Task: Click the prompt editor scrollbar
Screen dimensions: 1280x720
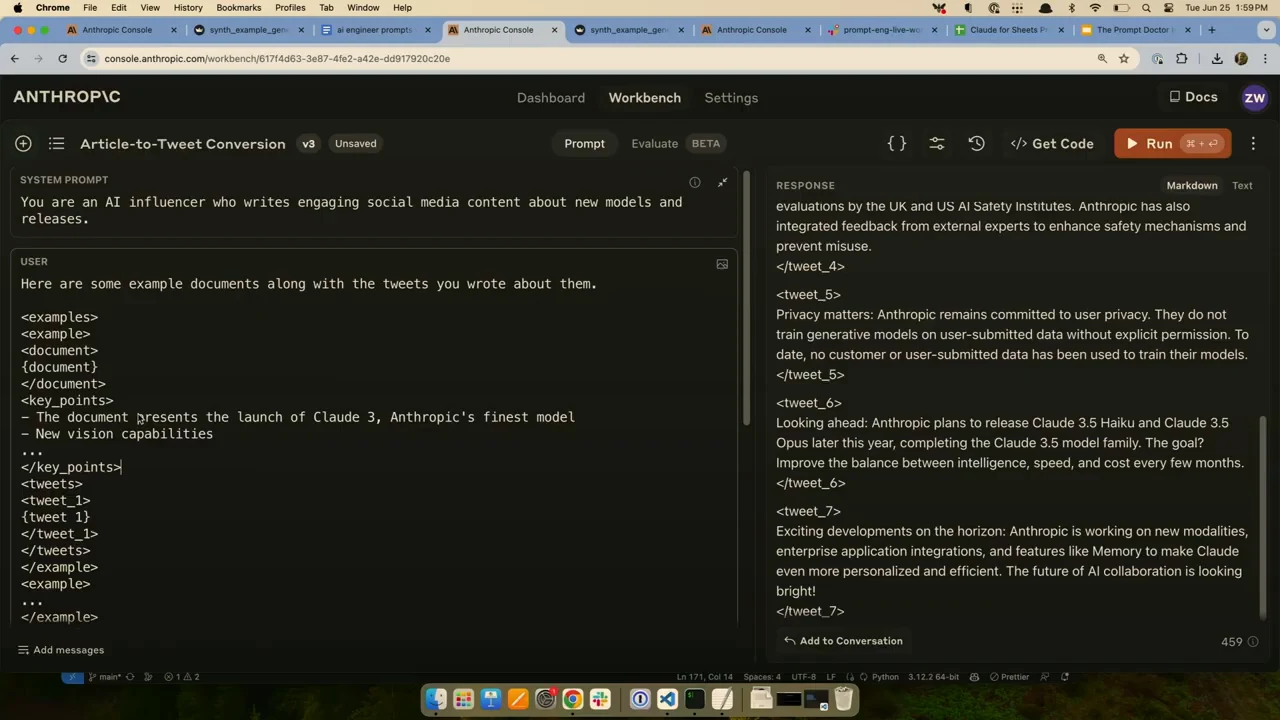Action: coord(746,297)
